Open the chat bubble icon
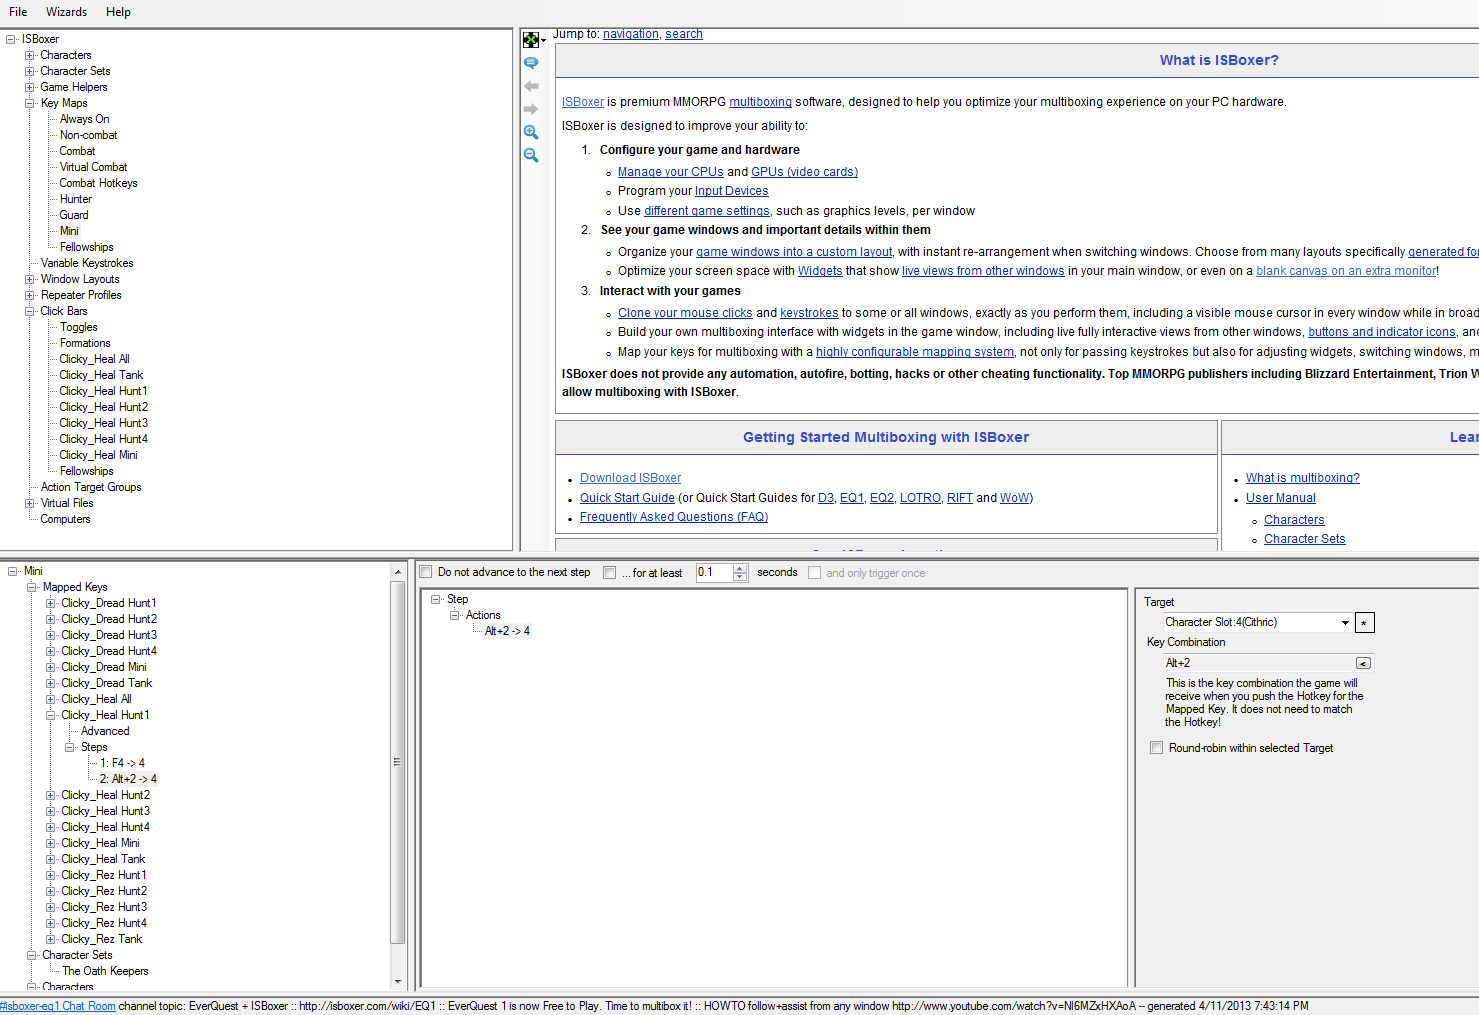Image resolution: width=1479 pixels, height=1015 pixels. [531, 63]
